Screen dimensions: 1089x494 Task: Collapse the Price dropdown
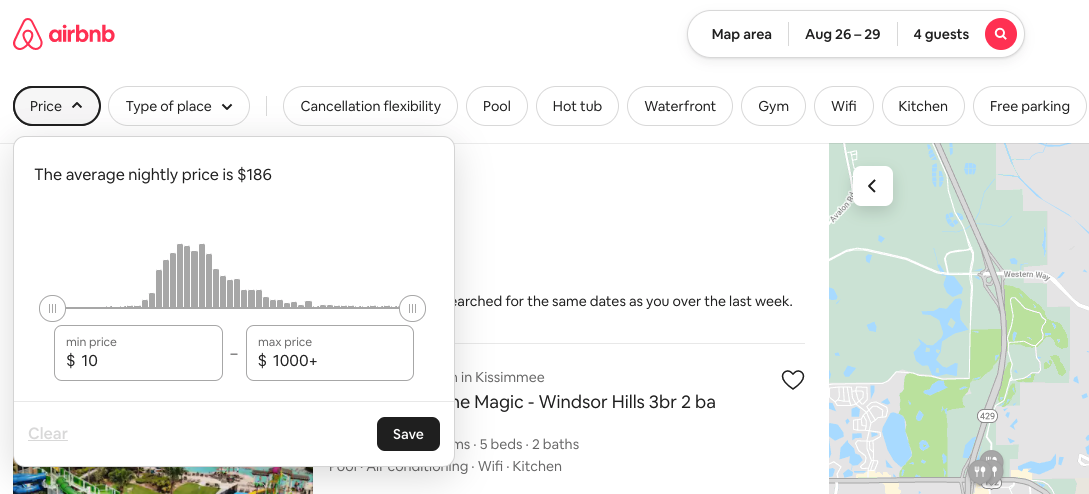click(x=57, y=106)
